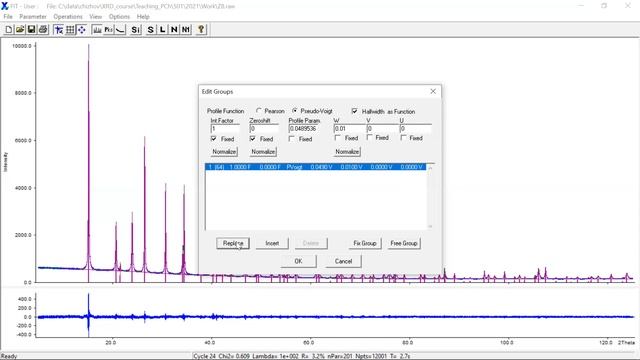
Task: Click the V value input field
Action: click(382, 129)
